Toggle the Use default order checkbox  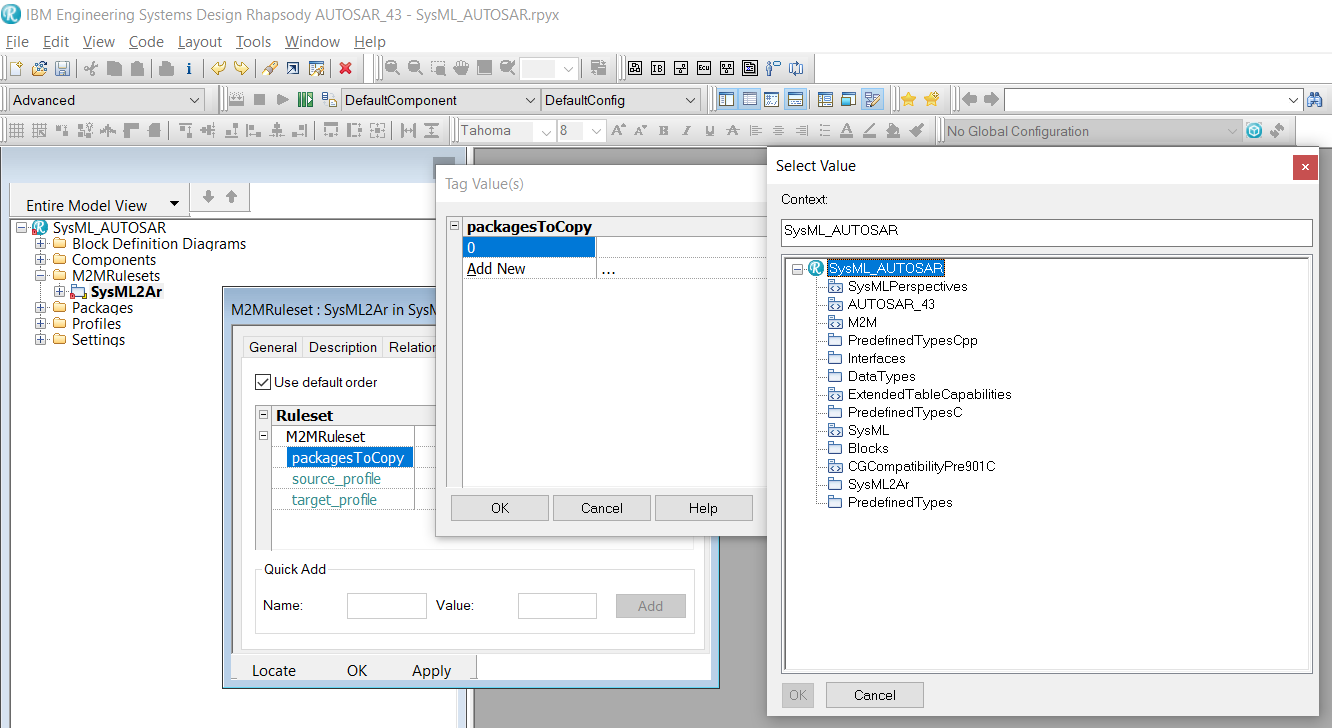coord(263,382)
